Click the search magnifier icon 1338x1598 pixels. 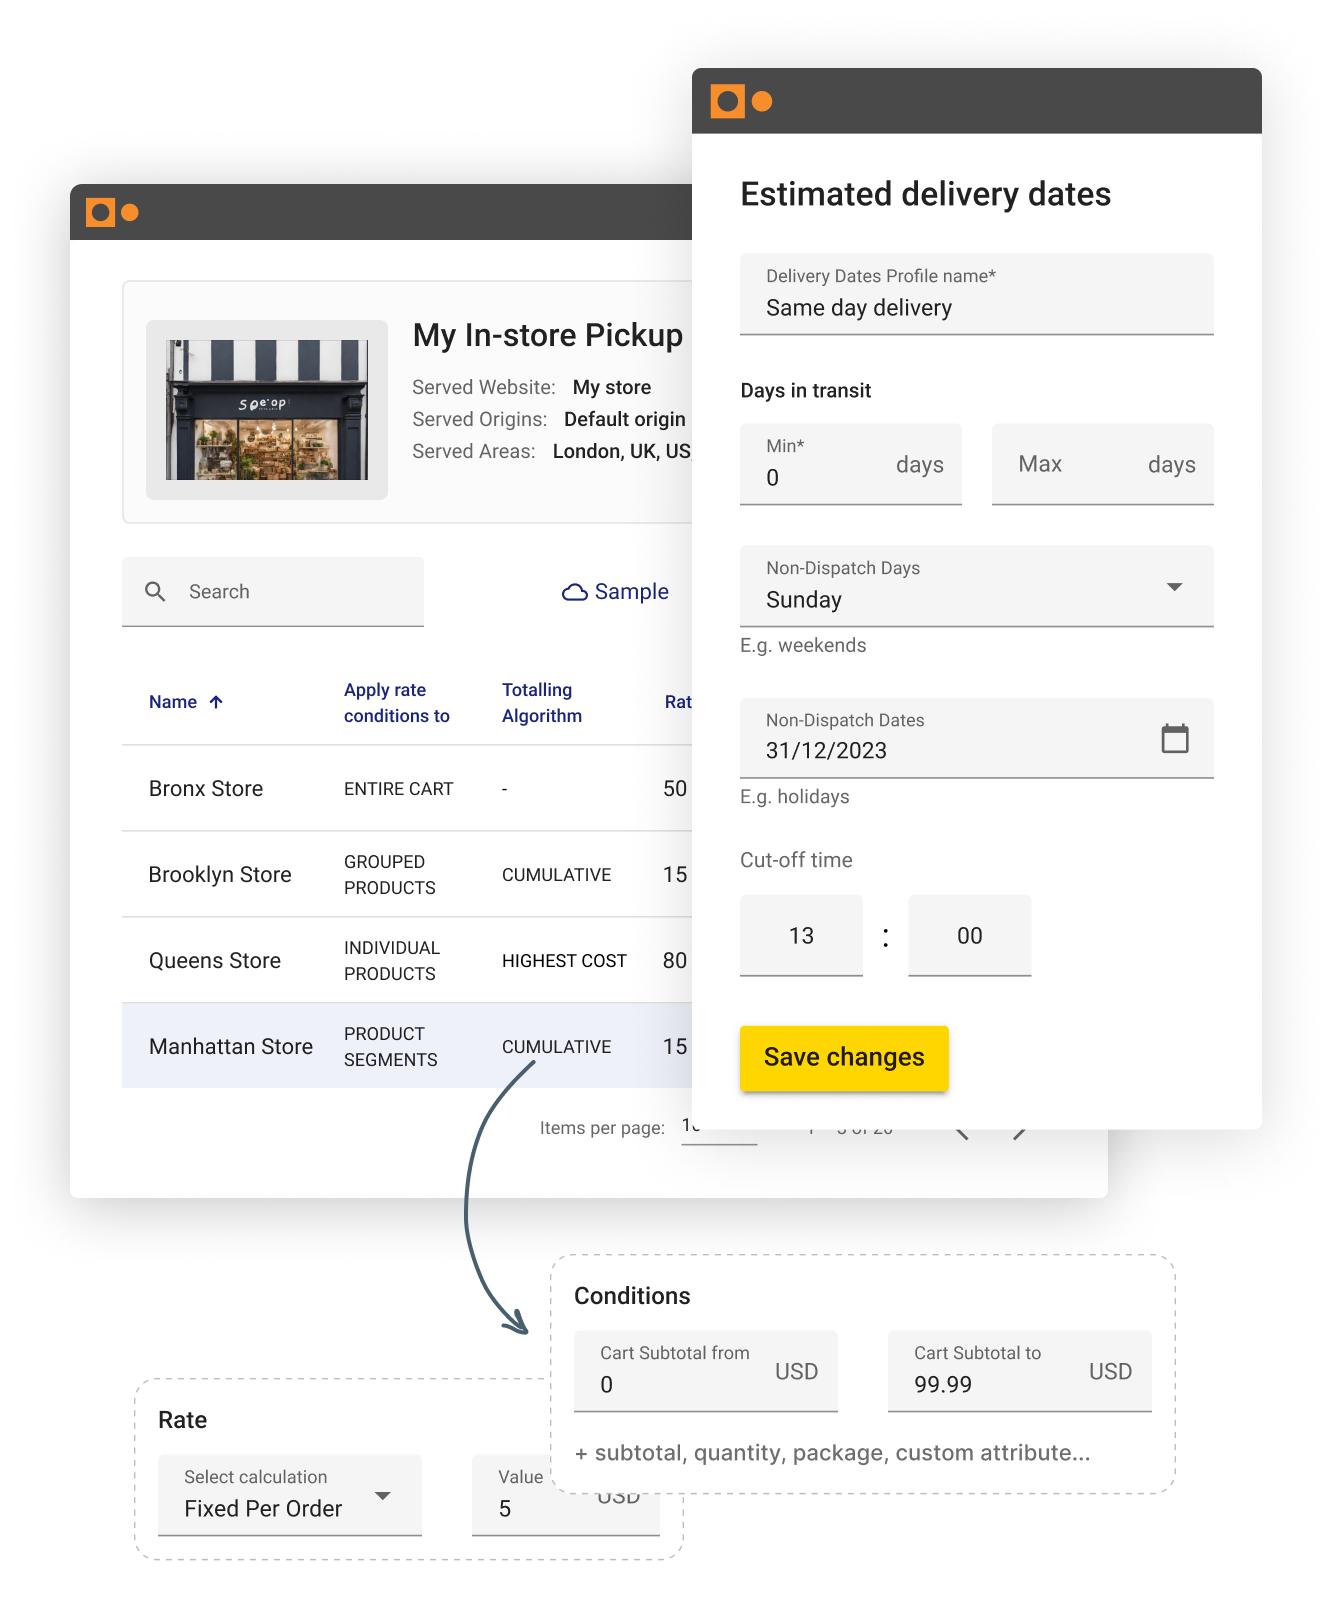[156, 591]
